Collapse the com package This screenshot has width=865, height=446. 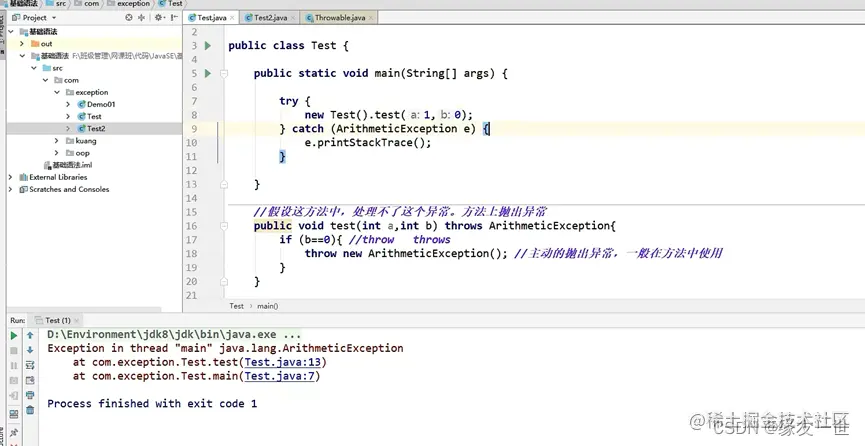pos(45,80)
